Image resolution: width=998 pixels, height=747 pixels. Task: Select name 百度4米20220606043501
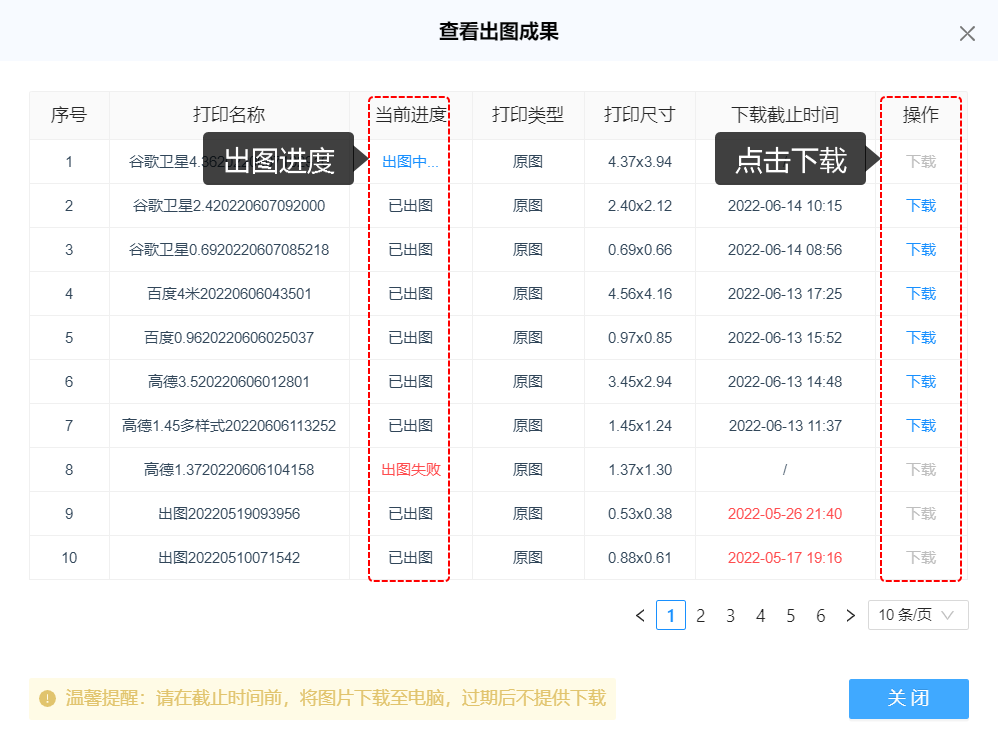coord(229,293)
